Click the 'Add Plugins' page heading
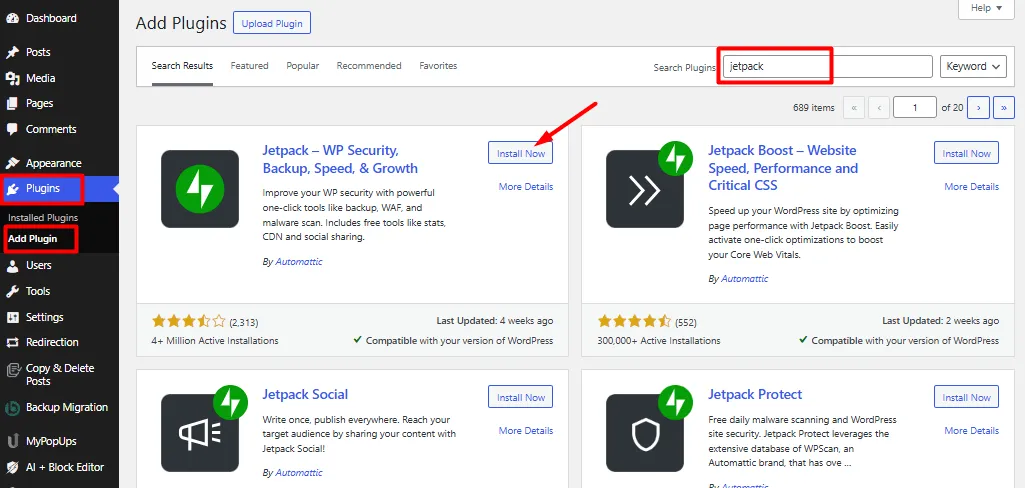The image size is (1025, 488). (x=181, y=24)
